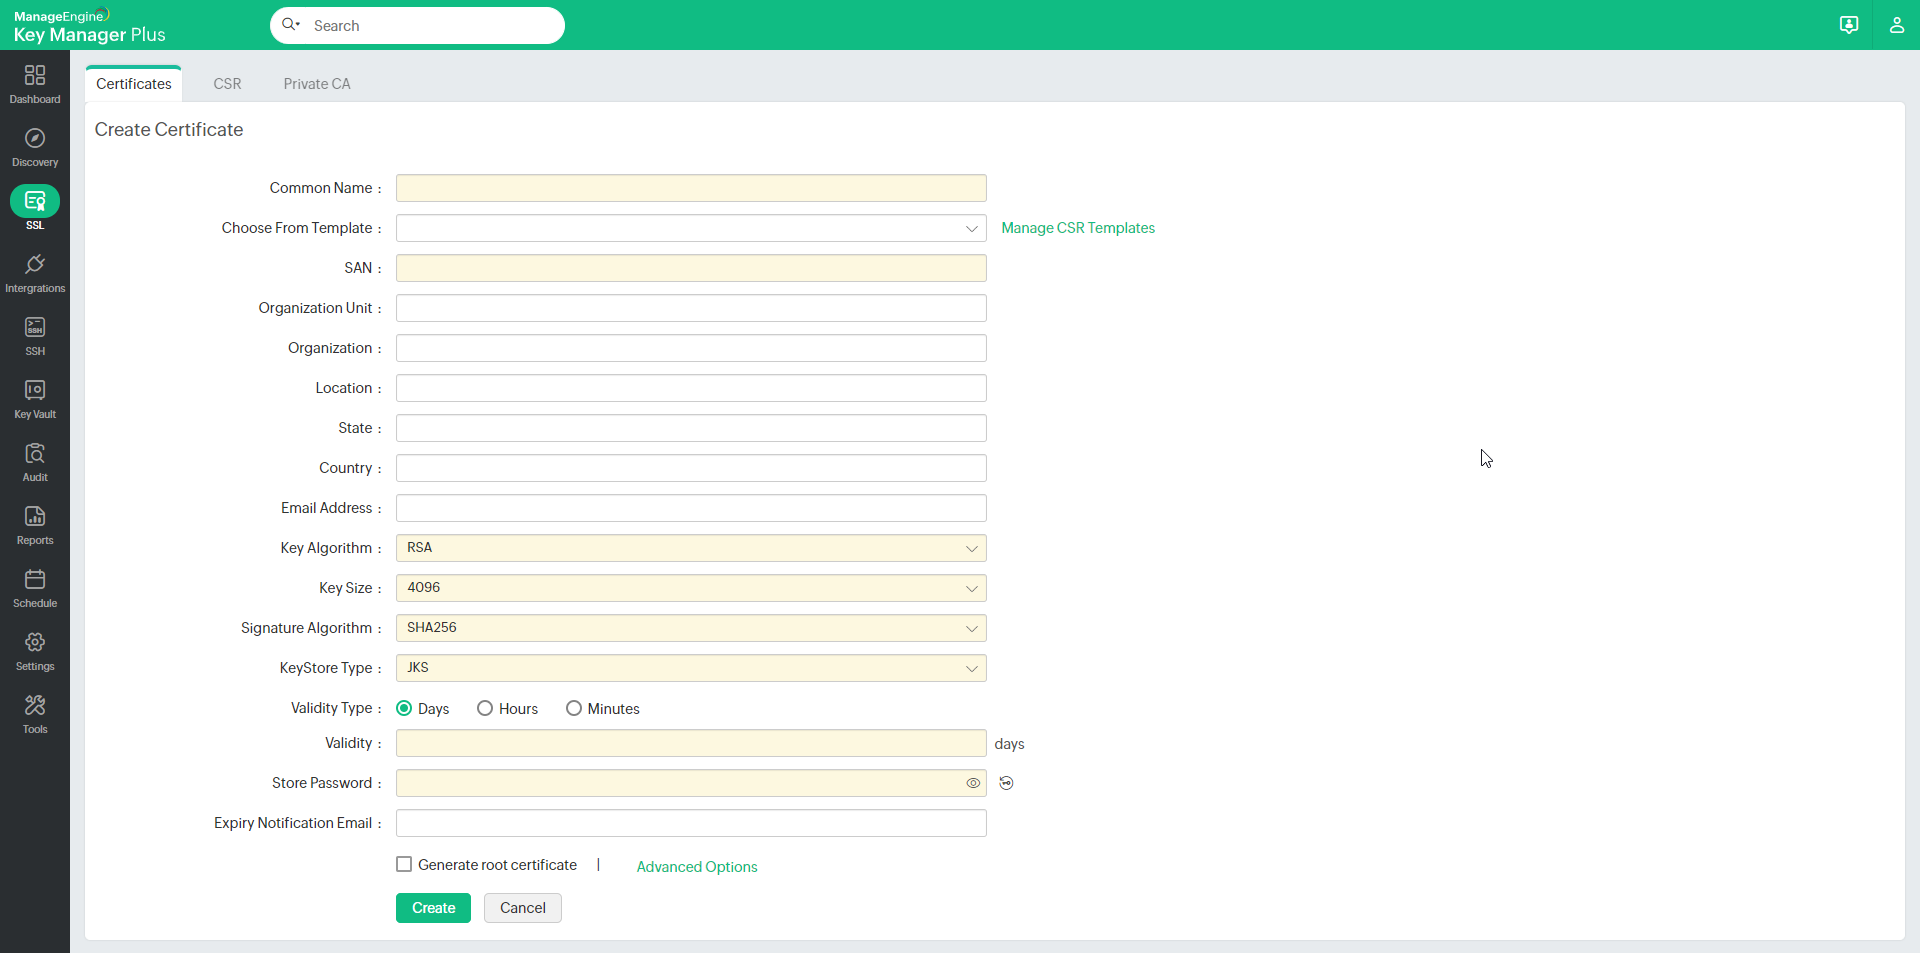The image size is (1920, 953).
Task: Click the Organization Unit input field
Action: (x=691, y=308)
